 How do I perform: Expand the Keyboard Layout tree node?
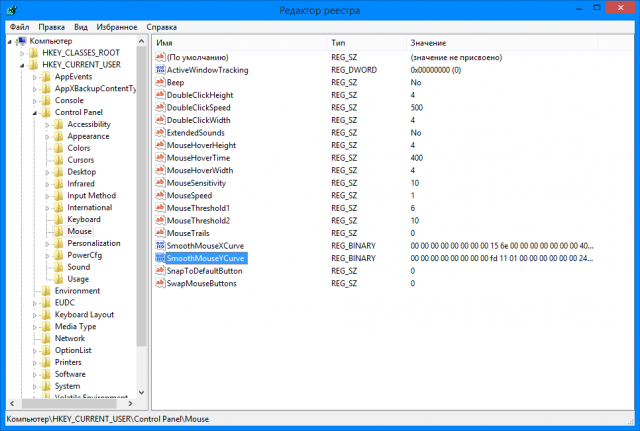tap(35, 315)
